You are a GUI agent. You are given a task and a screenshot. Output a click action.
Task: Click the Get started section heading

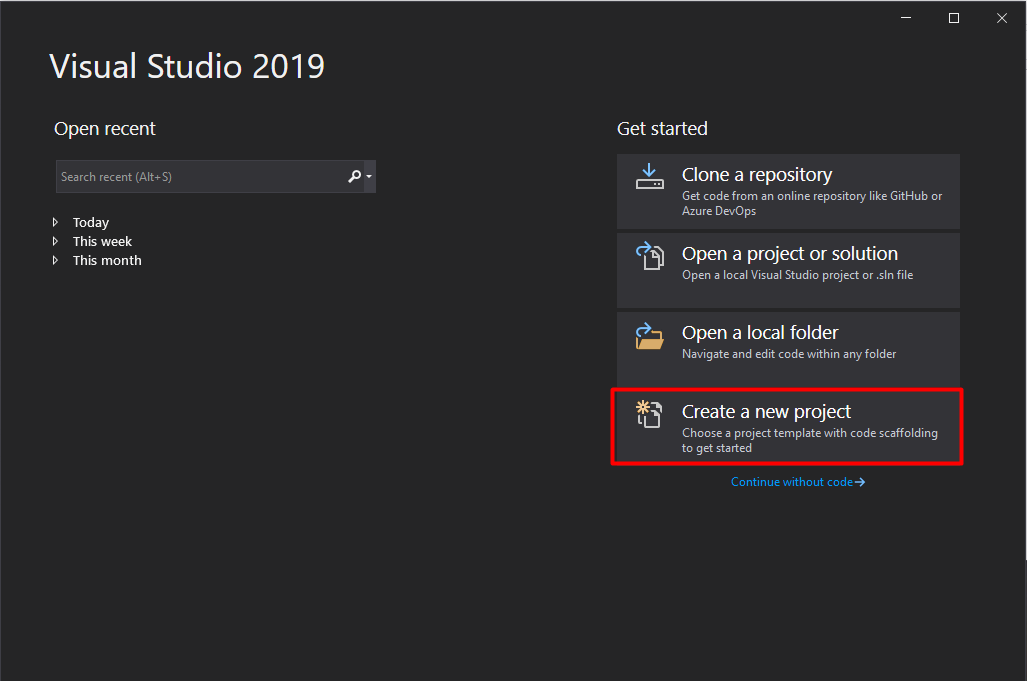coord(662,128)
